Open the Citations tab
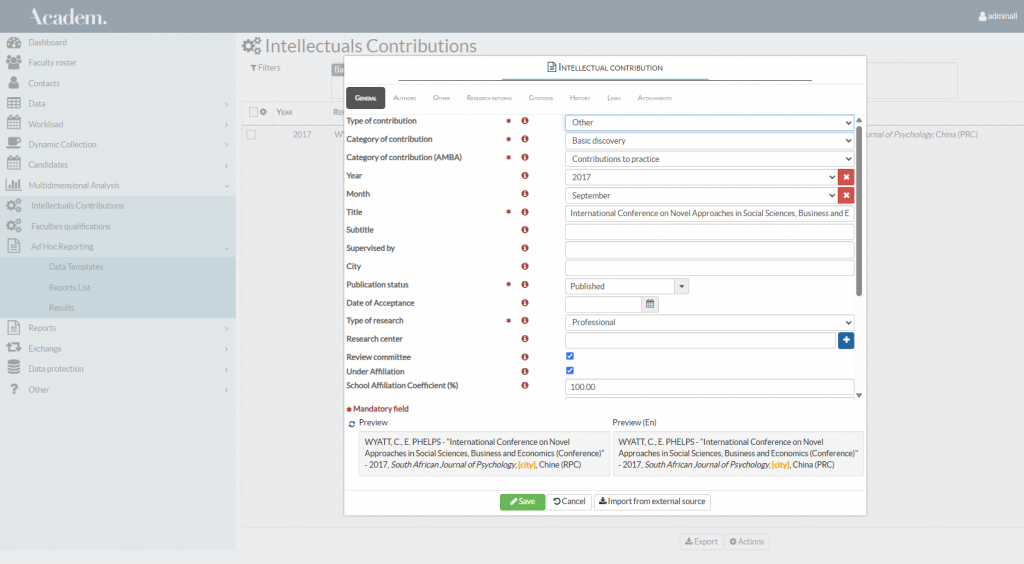 tap(540, 98)
